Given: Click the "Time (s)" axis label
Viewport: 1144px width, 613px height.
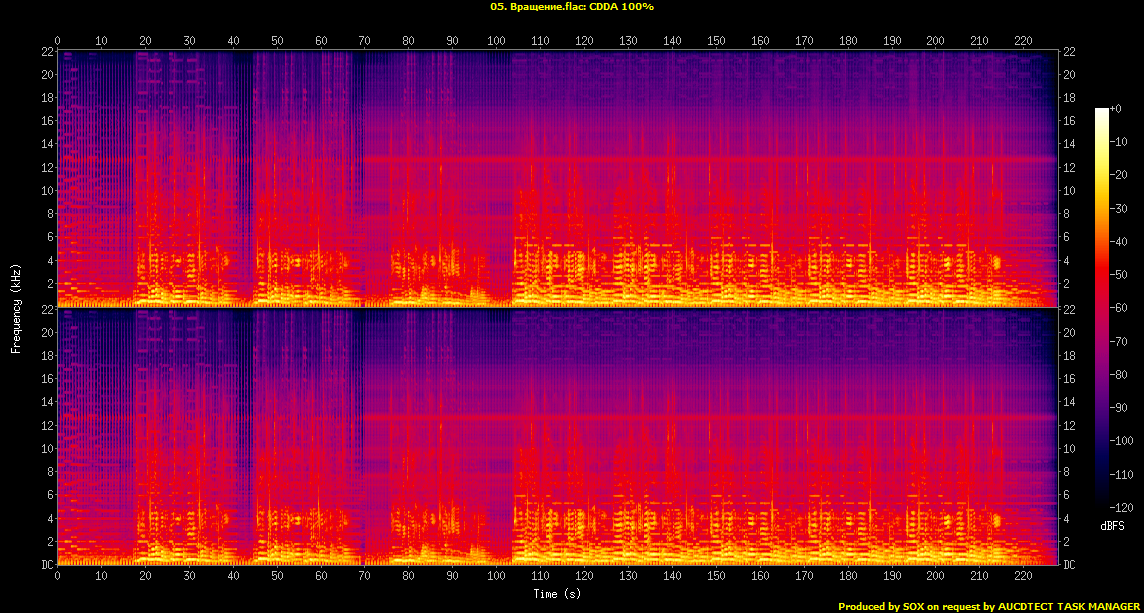Looking at the screenshot, I should pos(557,595).
